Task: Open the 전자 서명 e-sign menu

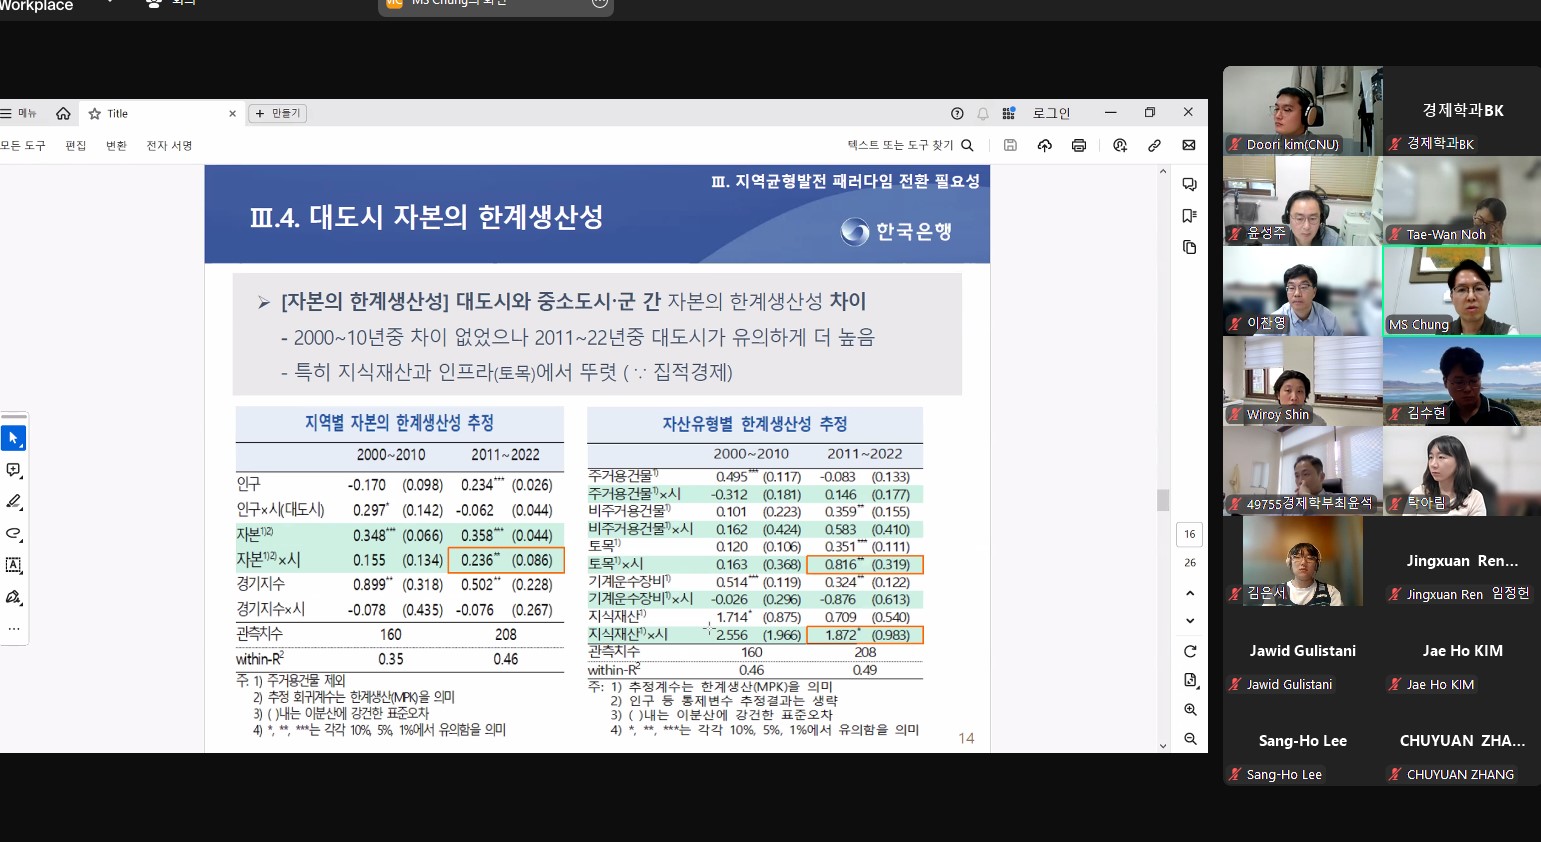Action: (169, 145)
